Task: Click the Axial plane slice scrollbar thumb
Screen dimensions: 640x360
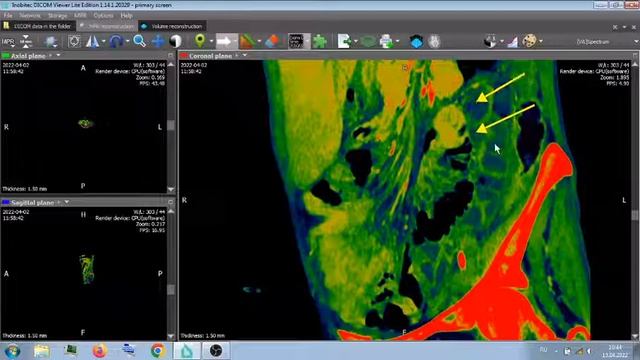Action: [x=171, y=125]
